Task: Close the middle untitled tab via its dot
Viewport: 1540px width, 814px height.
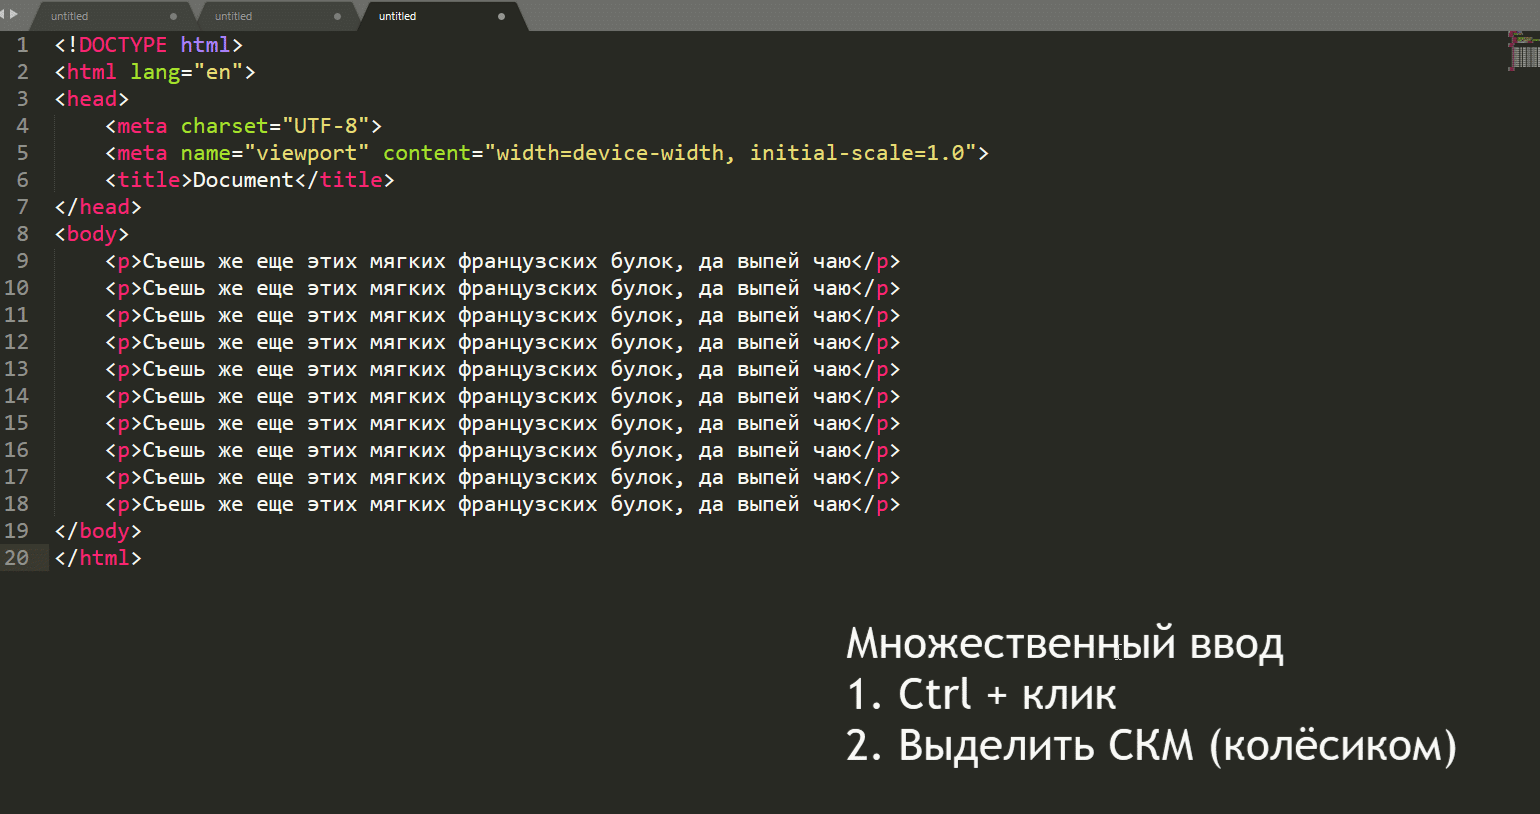Action: pos(337,16)
